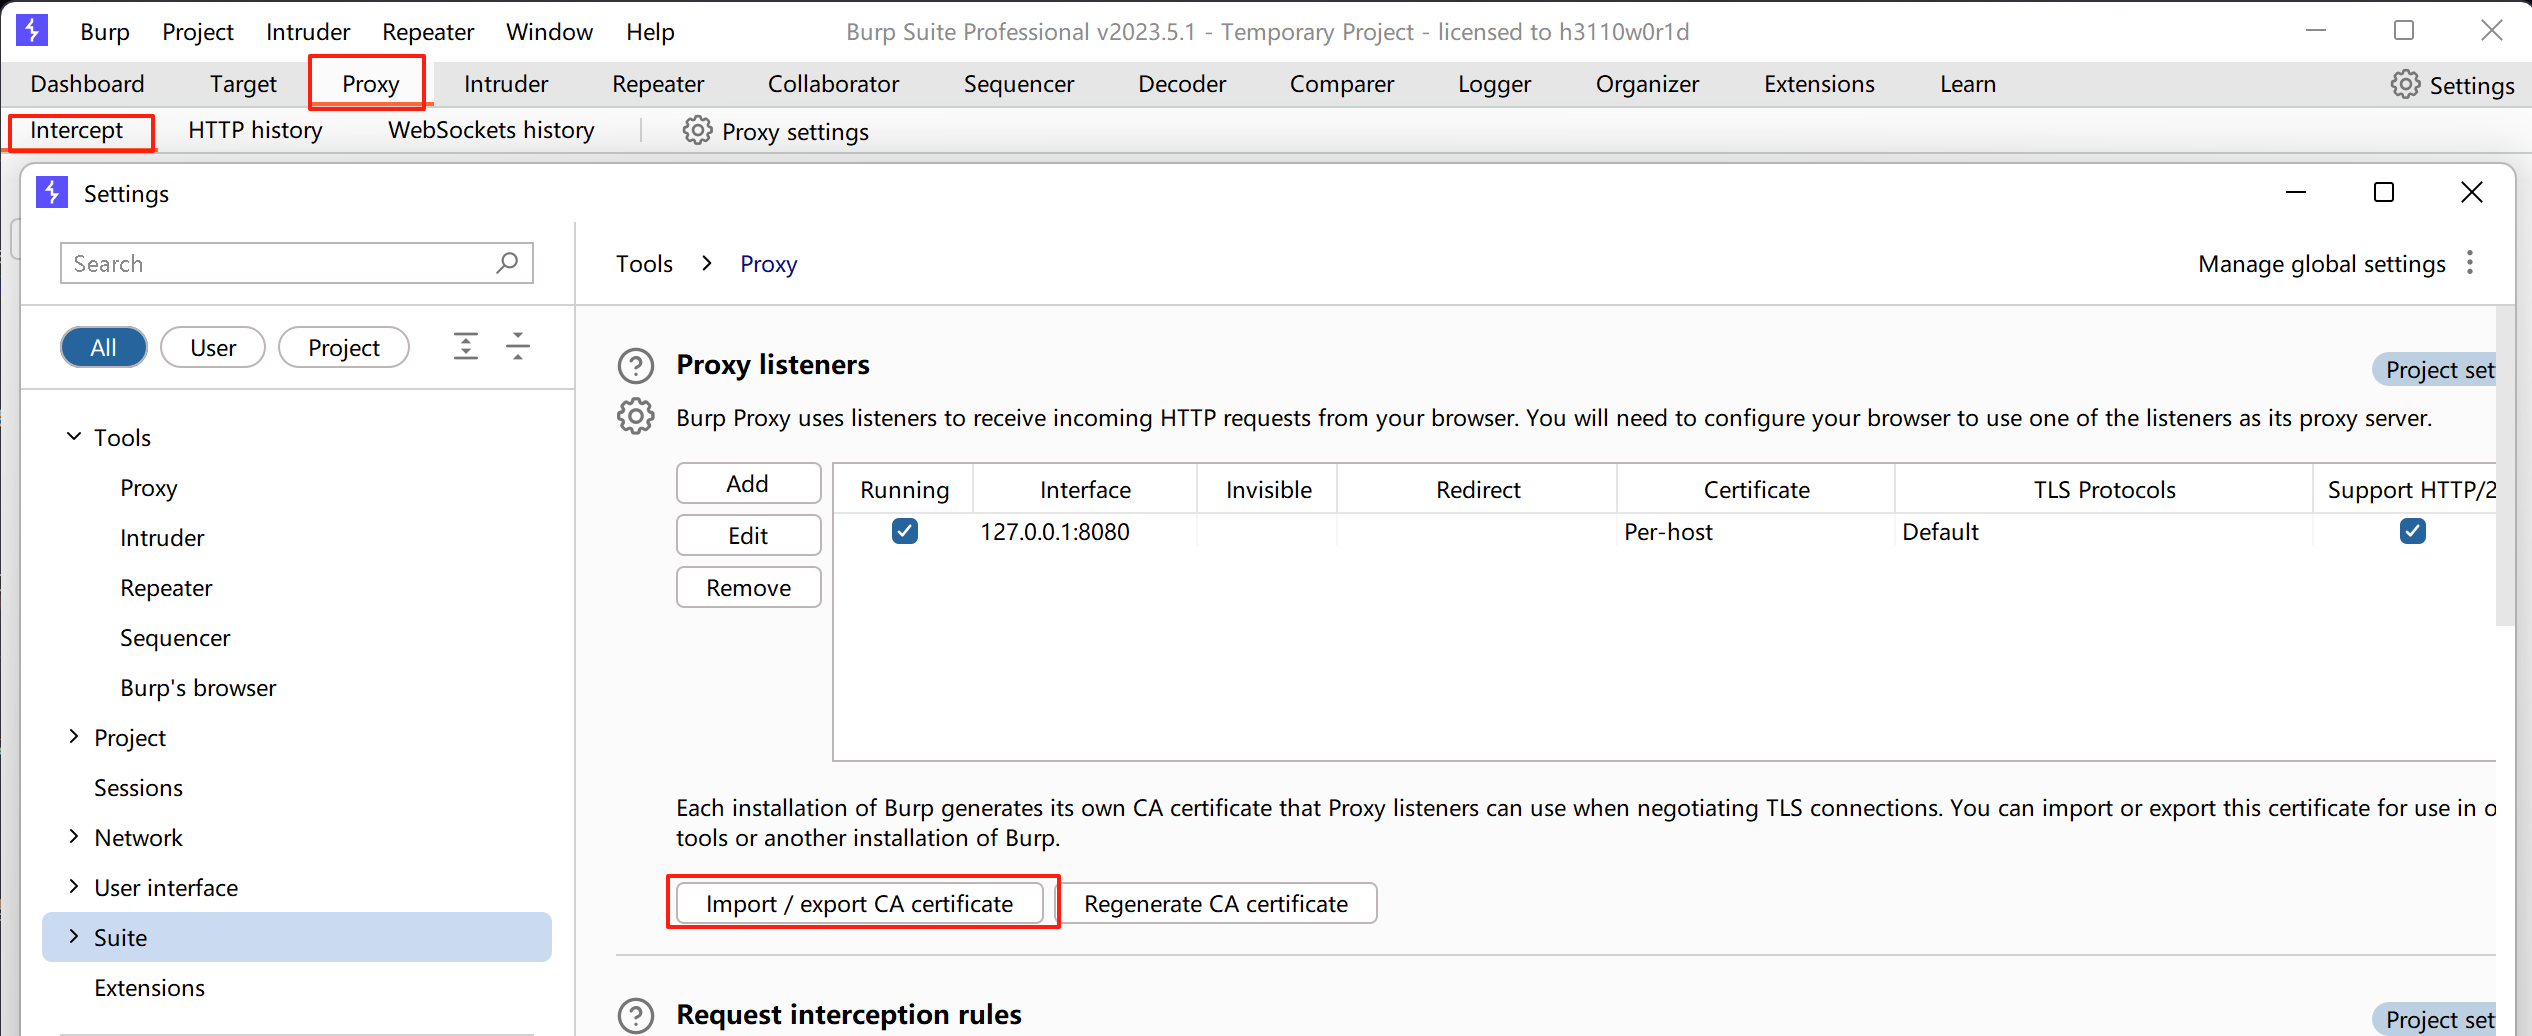Select Extensions in settings tree

[149, 987]
